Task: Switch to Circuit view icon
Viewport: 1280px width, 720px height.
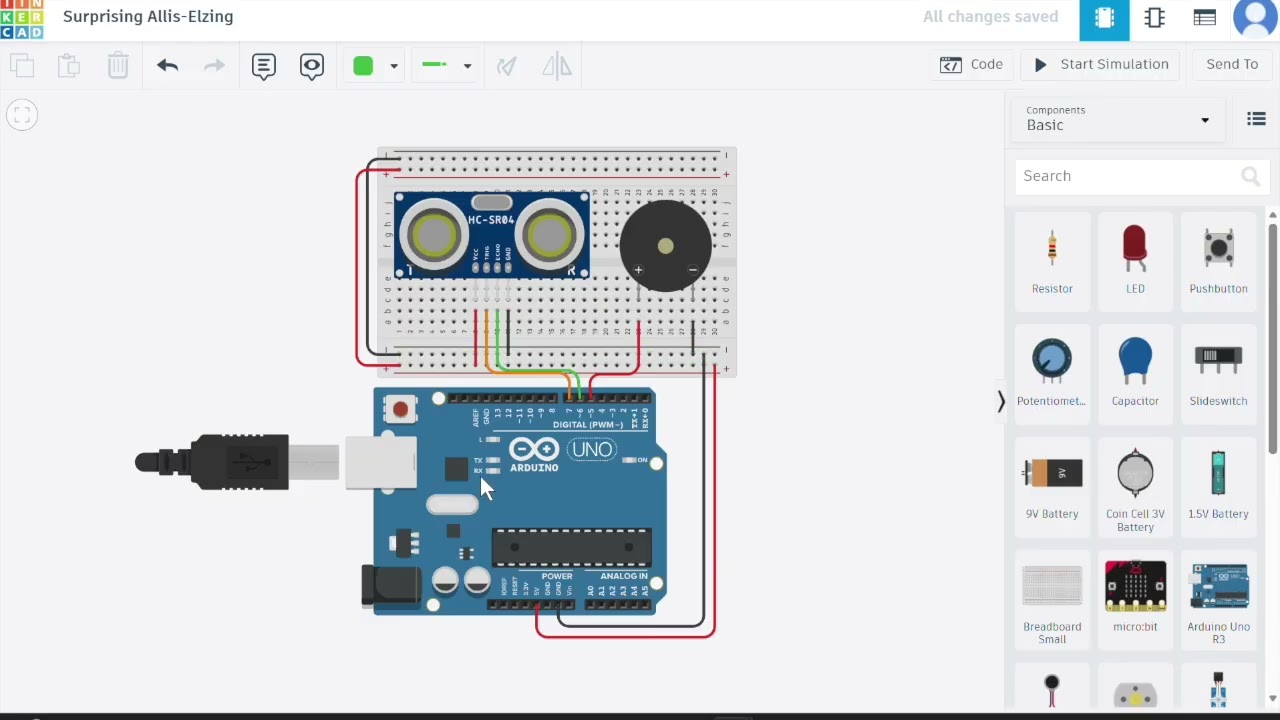Action: coord(1105,18)
